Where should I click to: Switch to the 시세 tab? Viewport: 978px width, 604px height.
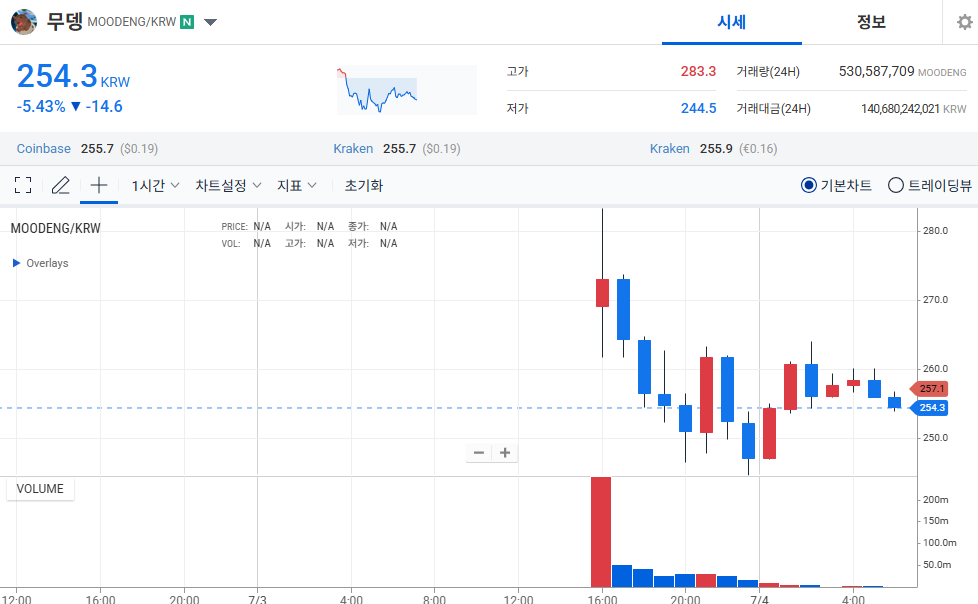732,22
